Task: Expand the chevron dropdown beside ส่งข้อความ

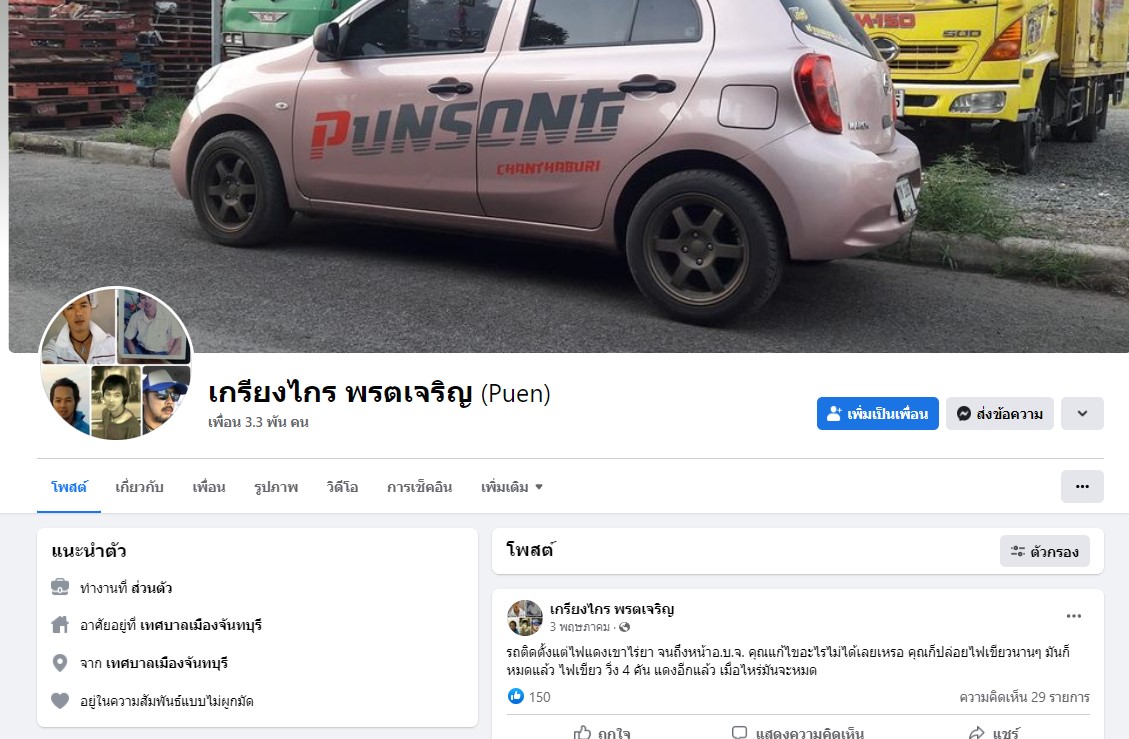Action: pyautogui.click(x=1081, y=413)
